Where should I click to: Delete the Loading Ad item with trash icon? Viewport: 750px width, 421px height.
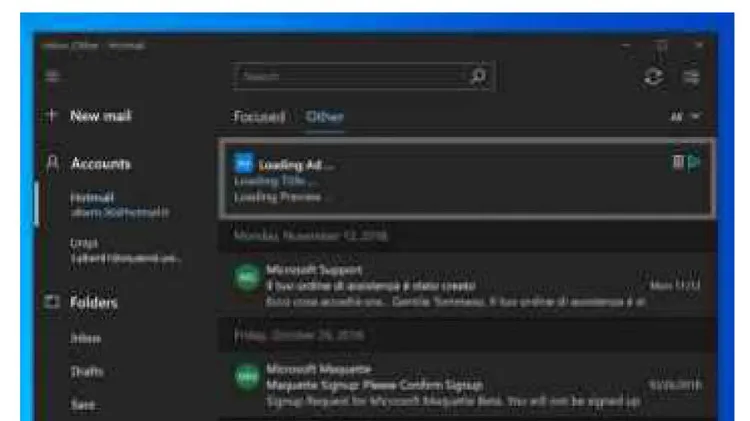[678, 163]
